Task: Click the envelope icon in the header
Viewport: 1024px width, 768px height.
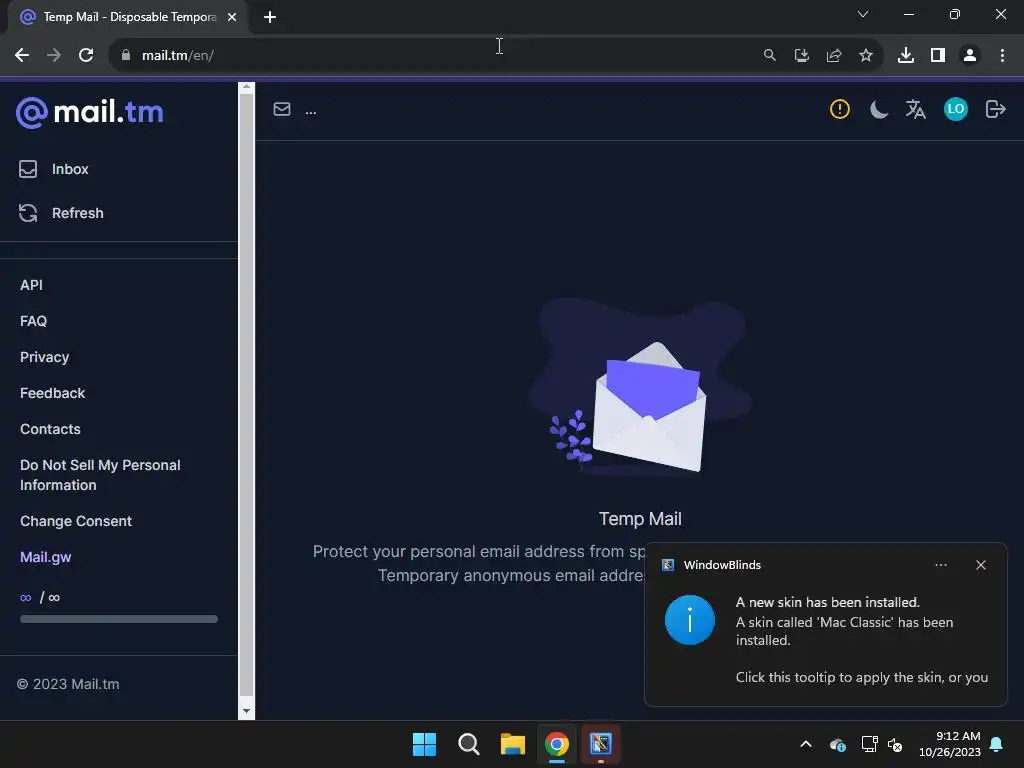Action: (x=281, y=109)
